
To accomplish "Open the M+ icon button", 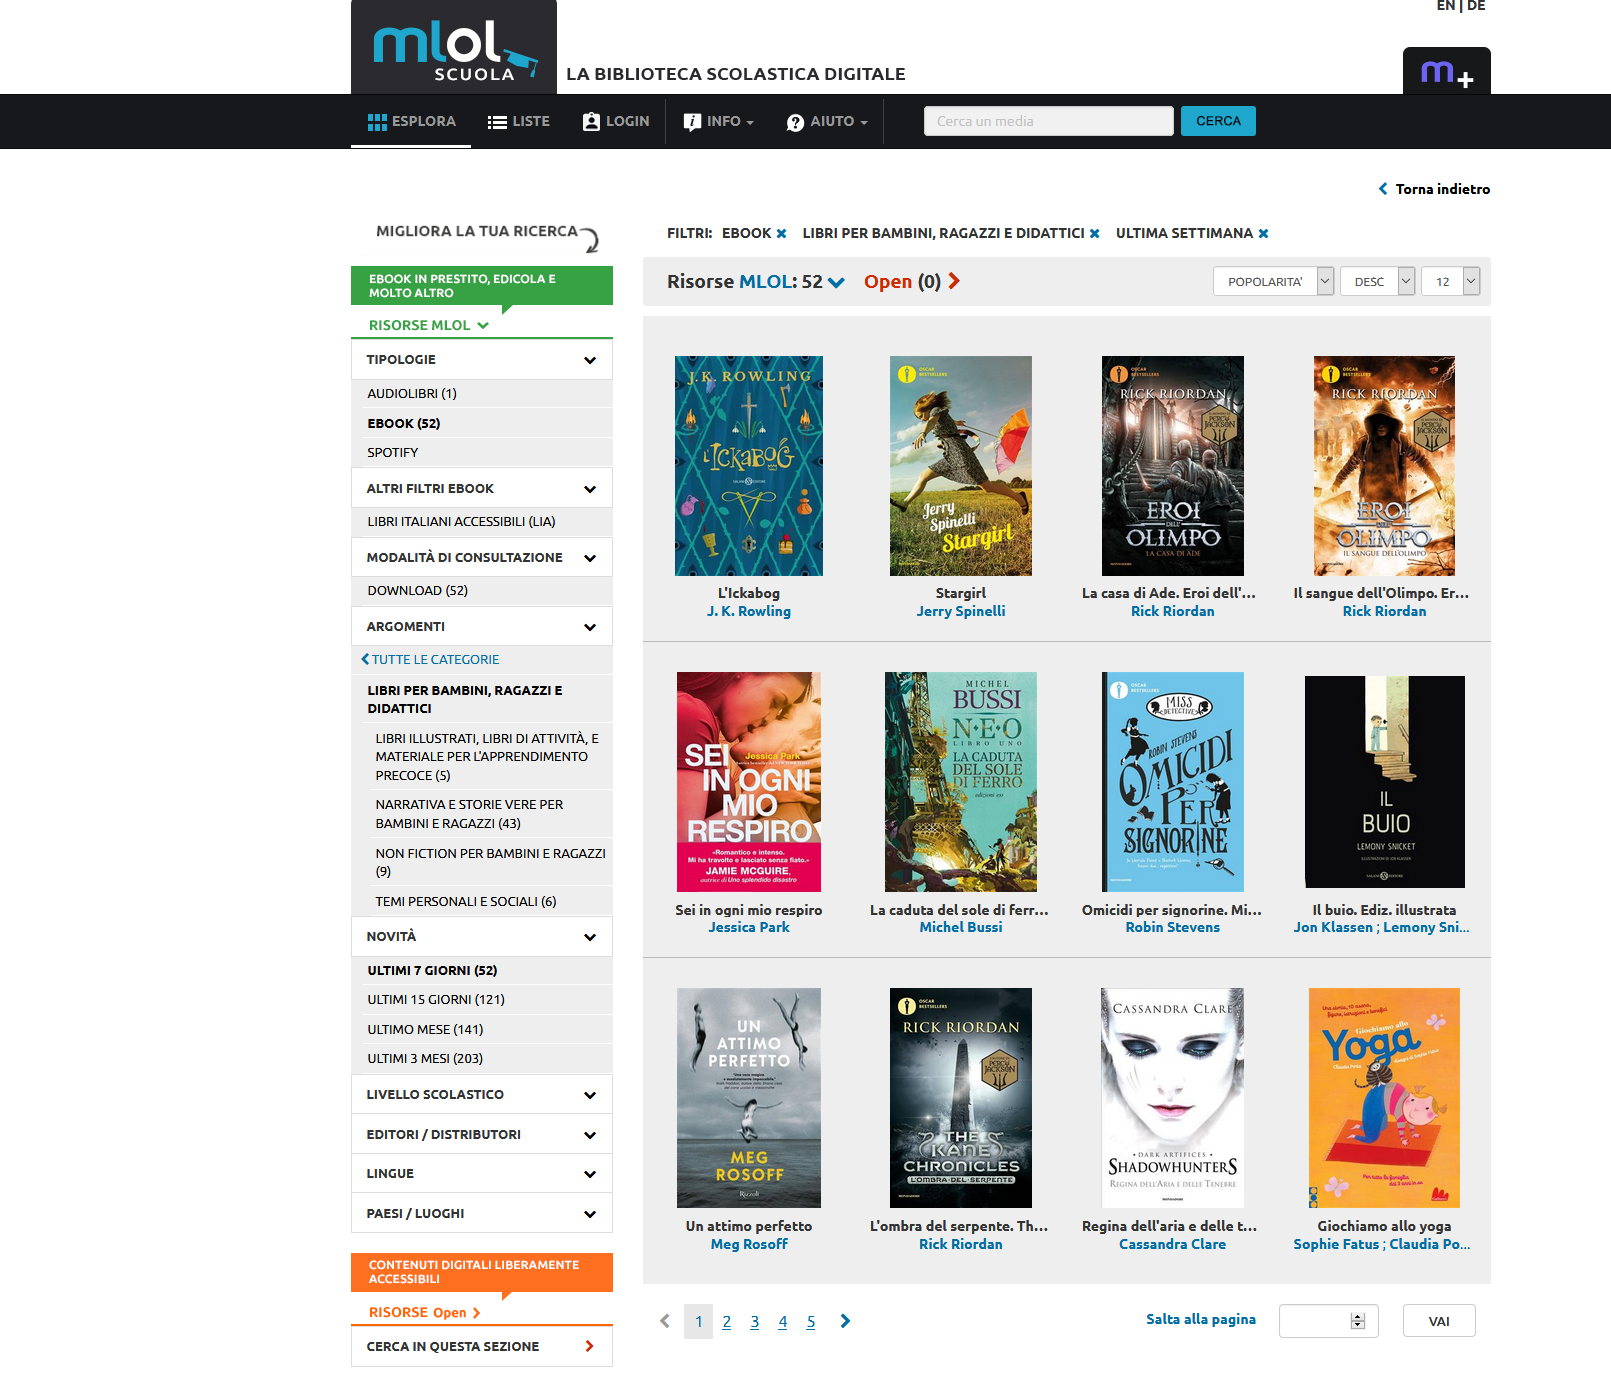I will [x=1446, y=71].
